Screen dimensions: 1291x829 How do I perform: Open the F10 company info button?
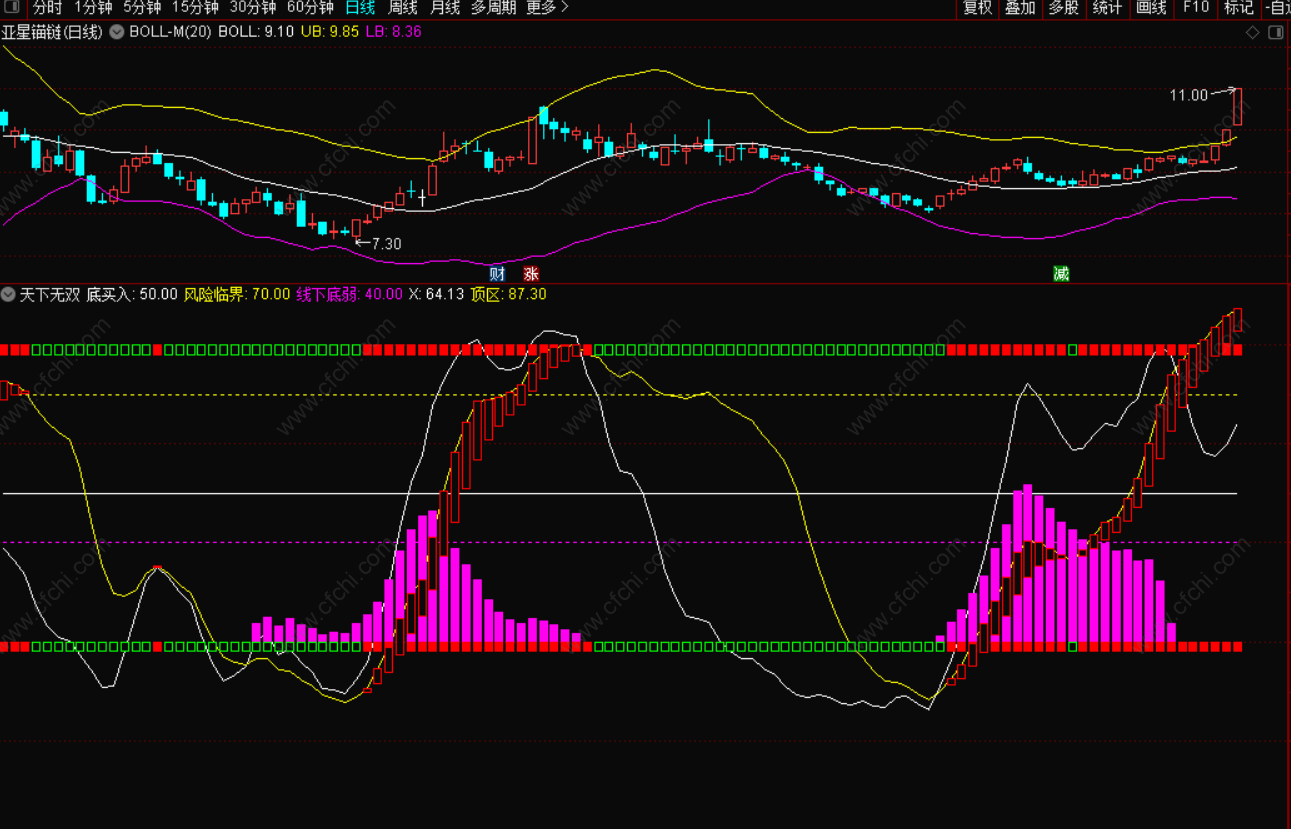(1195, 8)
